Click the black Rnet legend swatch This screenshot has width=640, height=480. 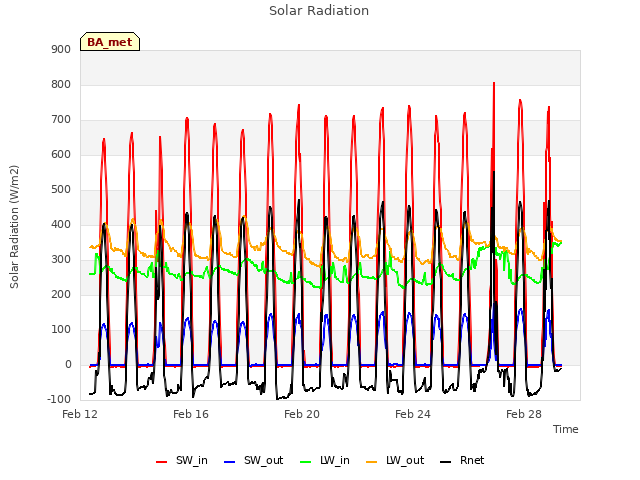coord(446,462)
